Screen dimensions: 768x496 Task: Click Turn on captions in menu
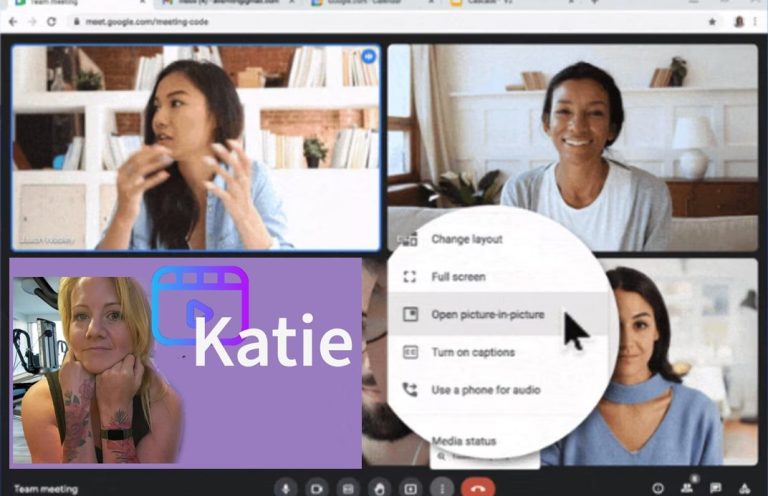(472, 352)
